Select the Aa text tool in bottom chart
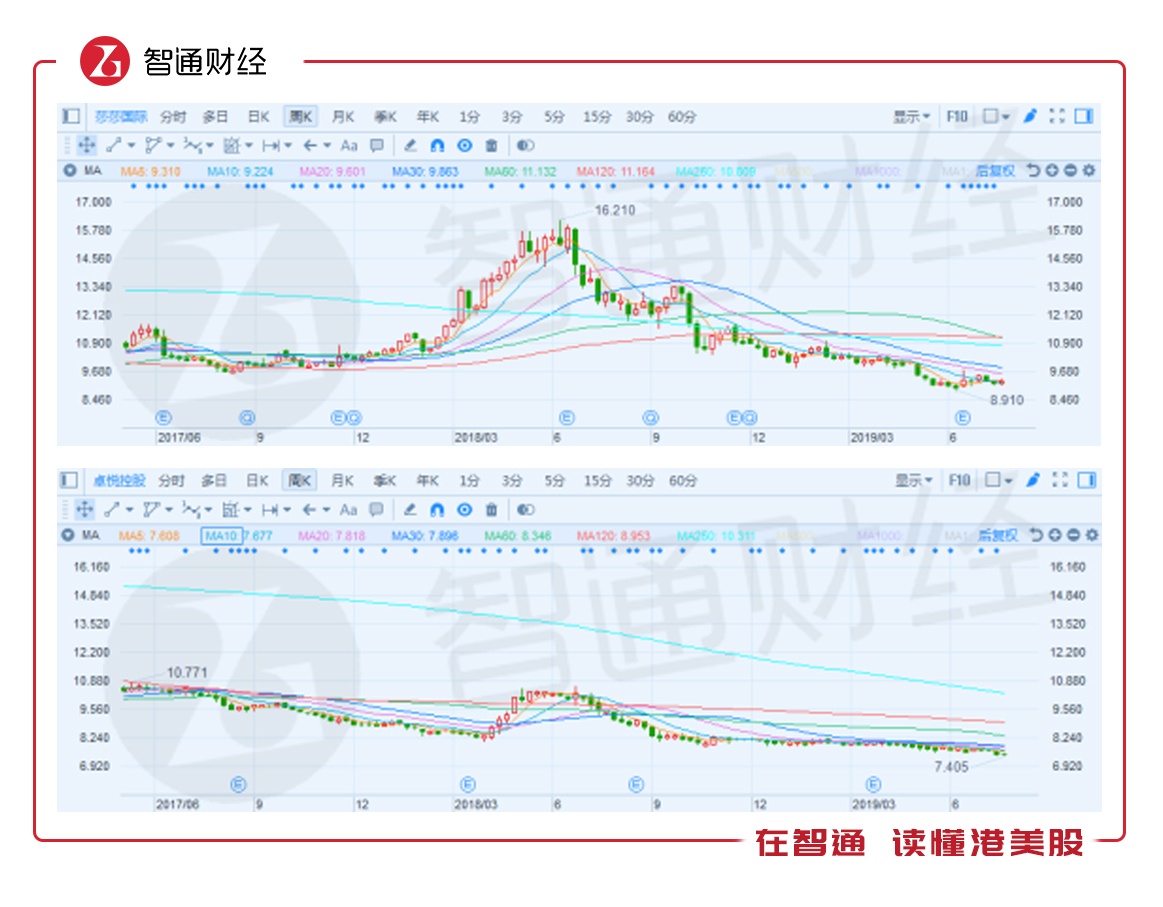Screen dimensions: 1163x907 [348, 509]
